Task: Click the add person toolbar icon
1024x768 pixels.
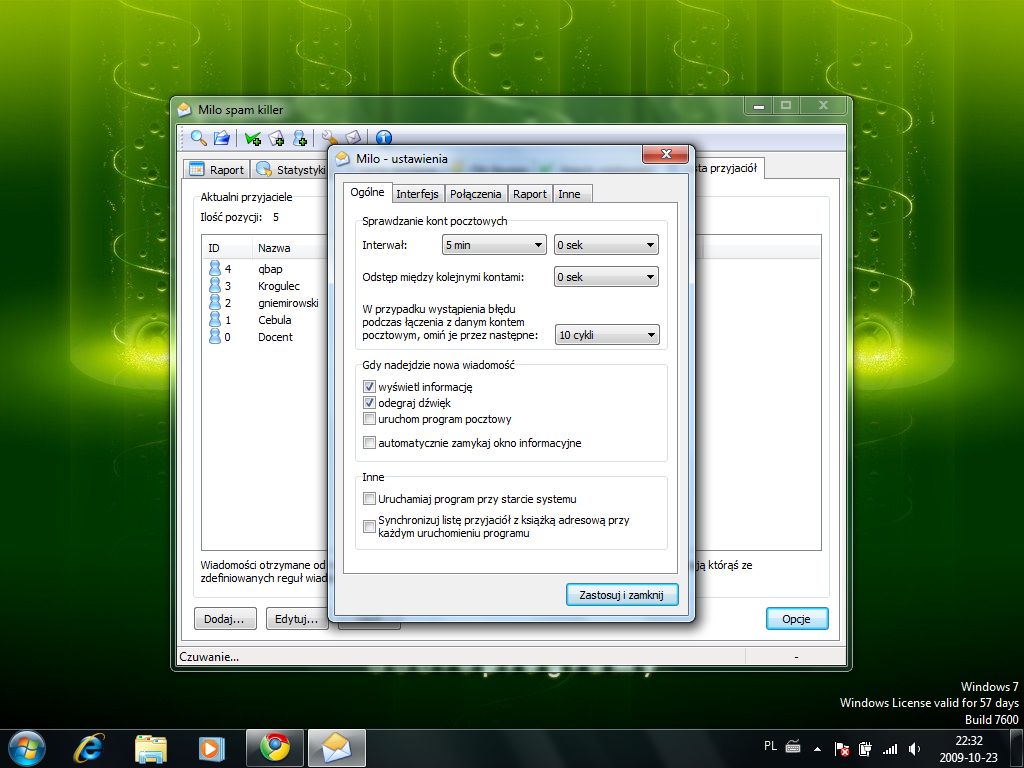Action: [300, 138]
